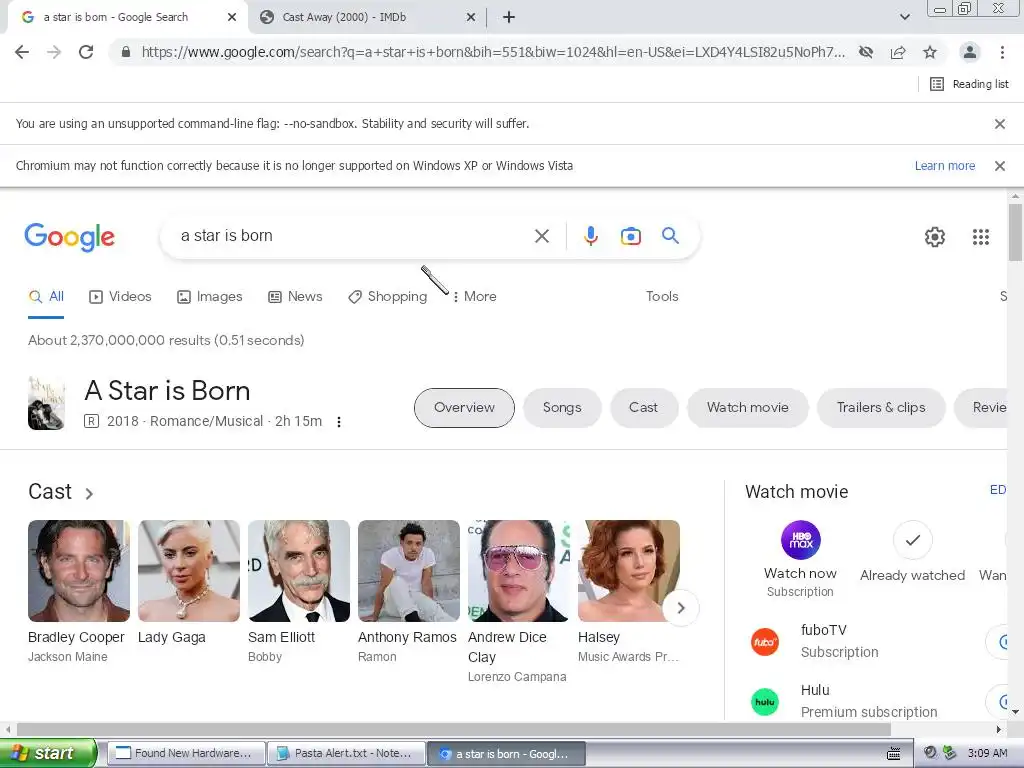Click the horizontal page scrollbar

tap(453, 729)
